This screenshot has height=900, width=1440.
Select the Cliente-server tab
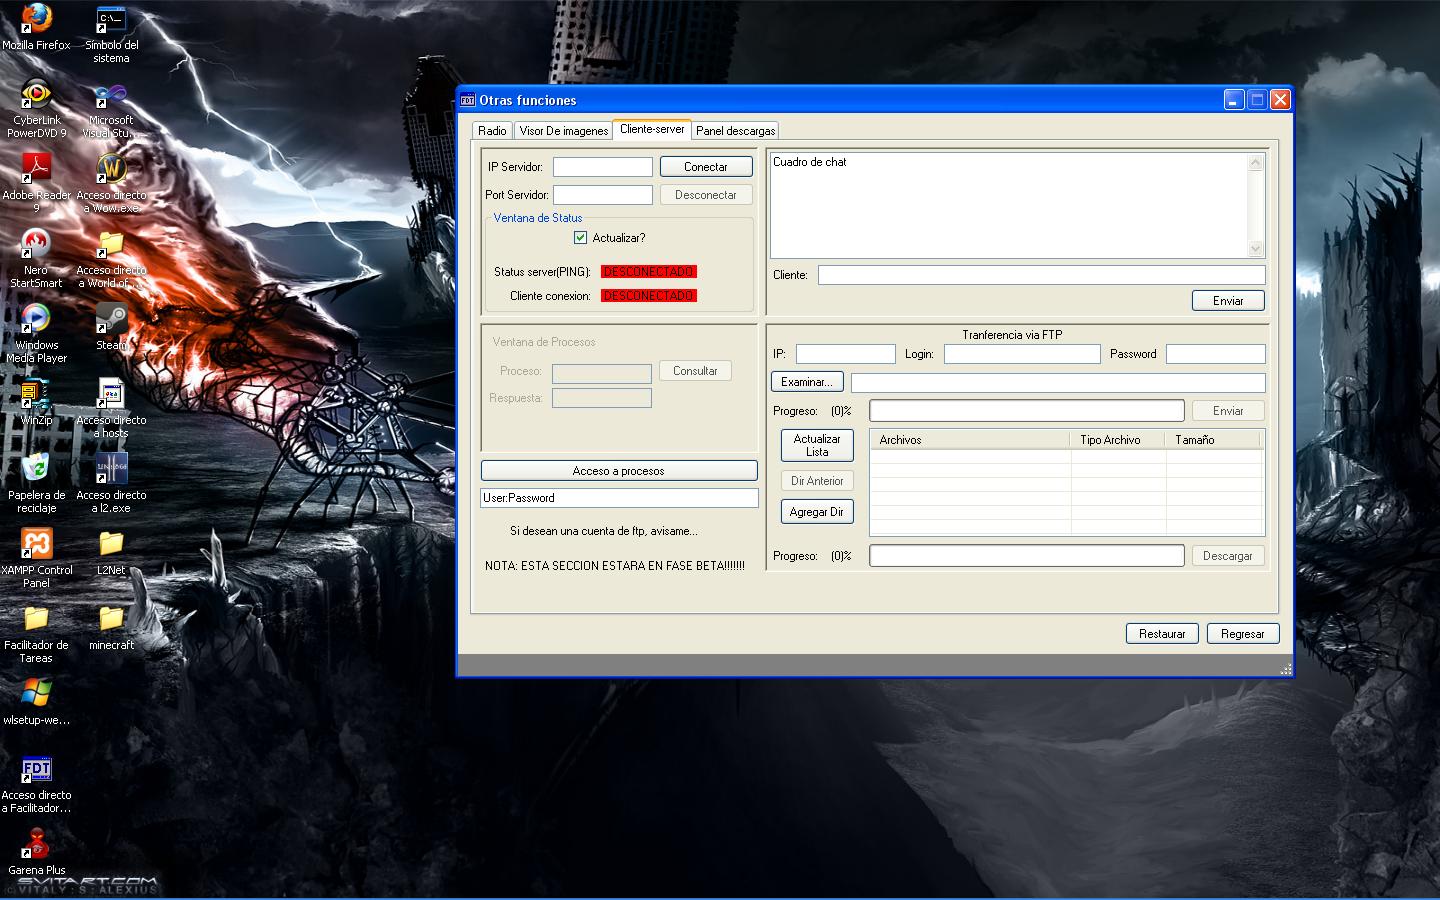652,129
